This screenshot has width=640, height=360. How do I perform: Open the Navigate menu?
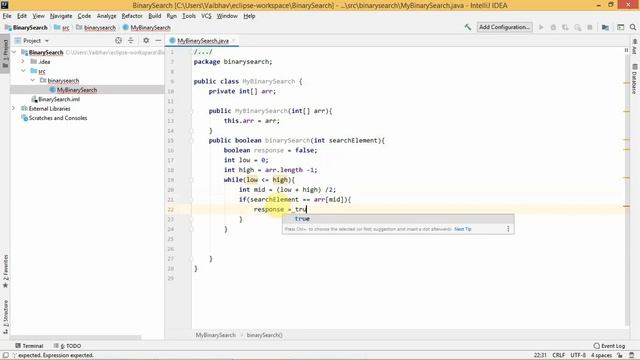coord(61,16)
